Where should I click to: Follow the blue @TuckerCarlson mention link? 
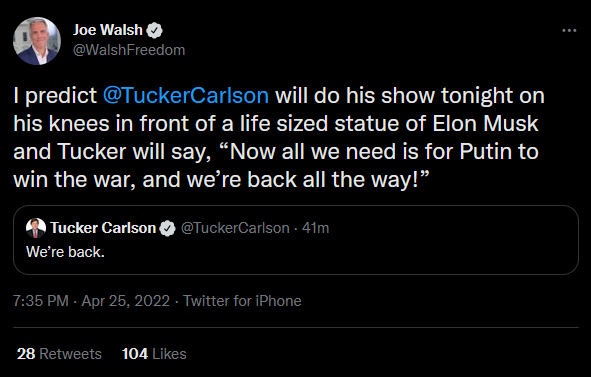pos(186,95)
